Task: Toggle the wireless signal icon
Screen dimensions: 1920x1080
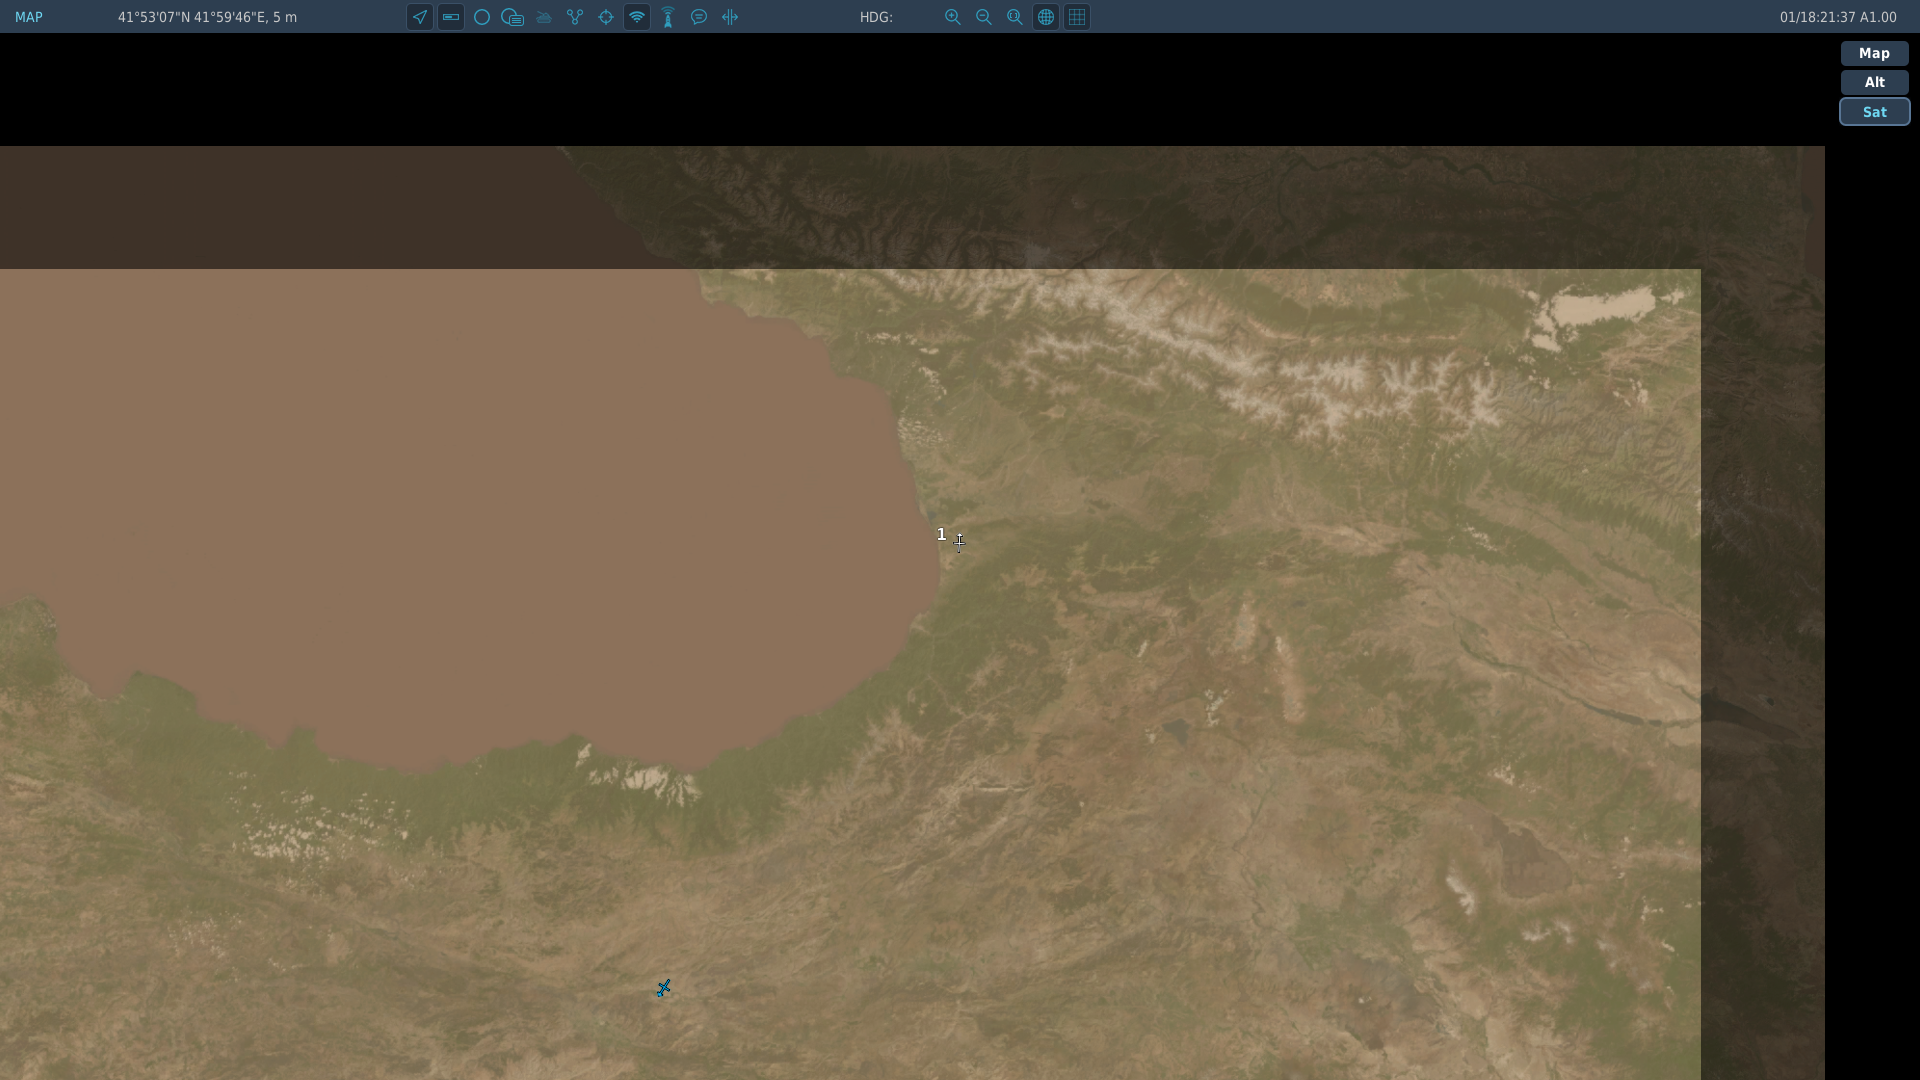Action: [x=637, y=17]
